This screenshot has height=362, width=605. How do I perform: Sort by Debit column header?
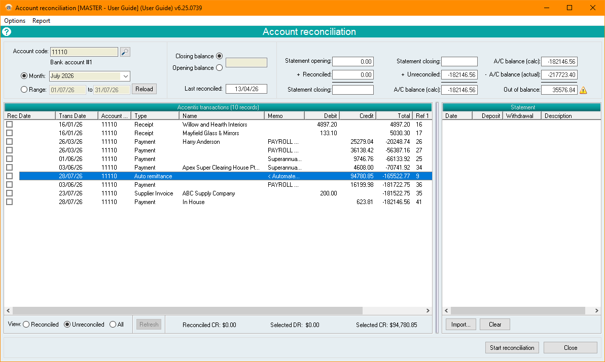tap(322, 116)
